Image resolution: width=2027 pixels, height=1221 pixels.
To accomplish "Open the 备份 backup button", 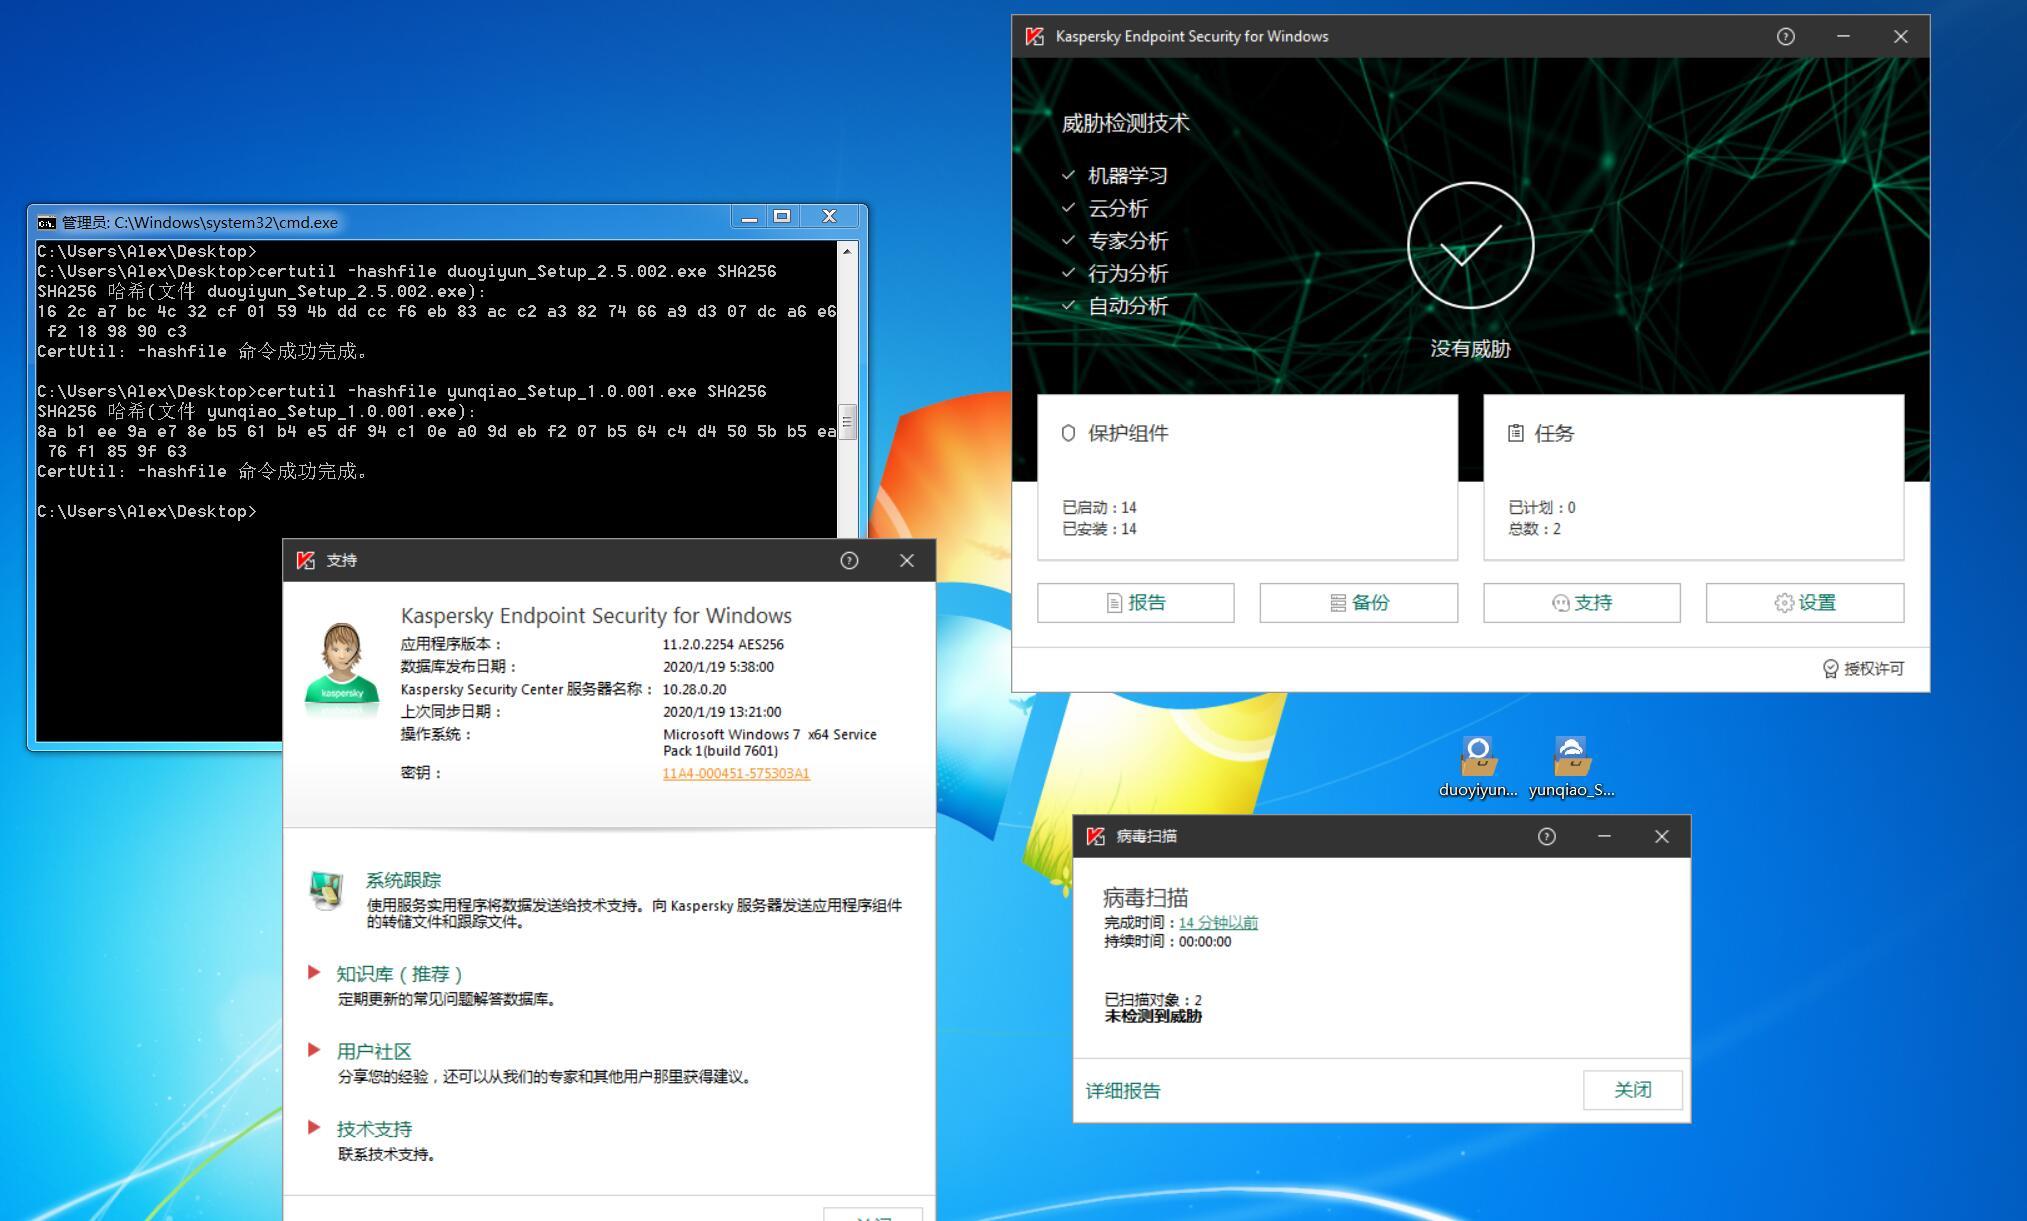I will click(x=1358, y=603).
